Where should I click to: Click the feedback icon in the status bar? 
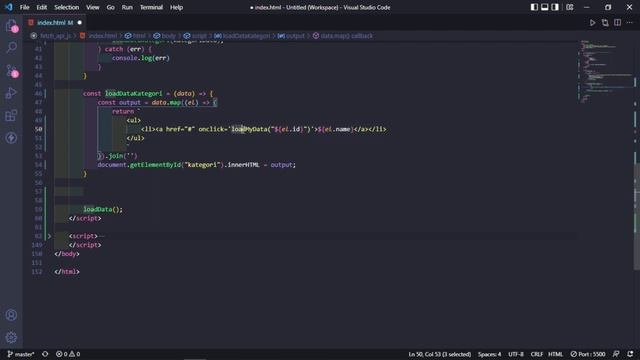coord(616,354)
